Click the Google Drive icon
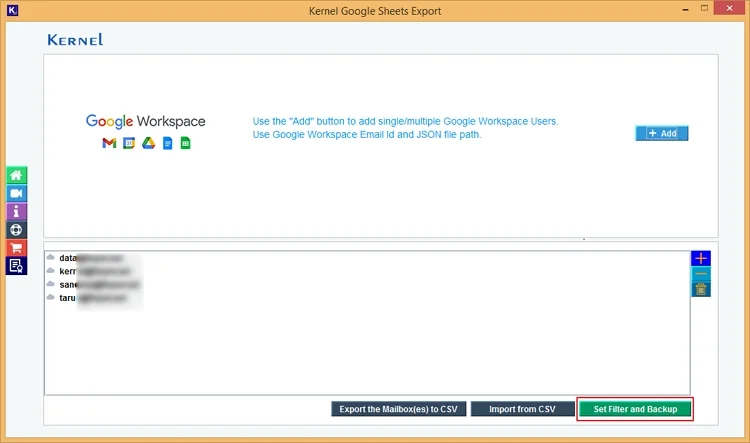Viewport: 750px width, 443px height. pos(148,144)
